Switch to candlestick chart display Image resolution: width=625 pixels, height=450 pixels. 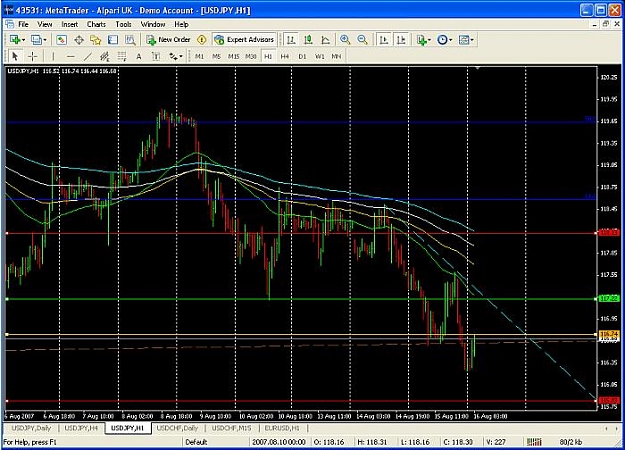coord(308,40)
